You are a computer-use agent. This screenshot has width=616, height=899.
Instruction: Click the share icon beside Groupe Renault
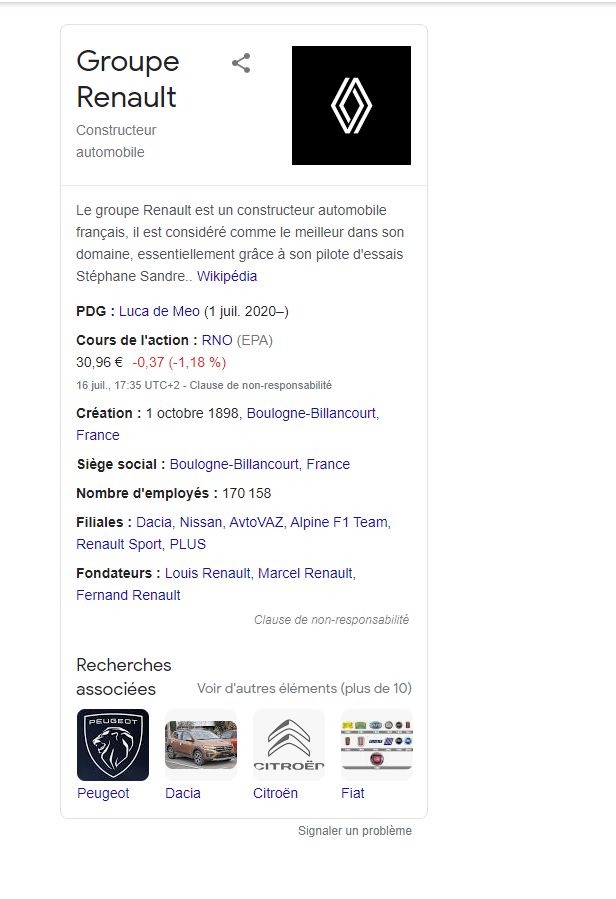(241, 63)
